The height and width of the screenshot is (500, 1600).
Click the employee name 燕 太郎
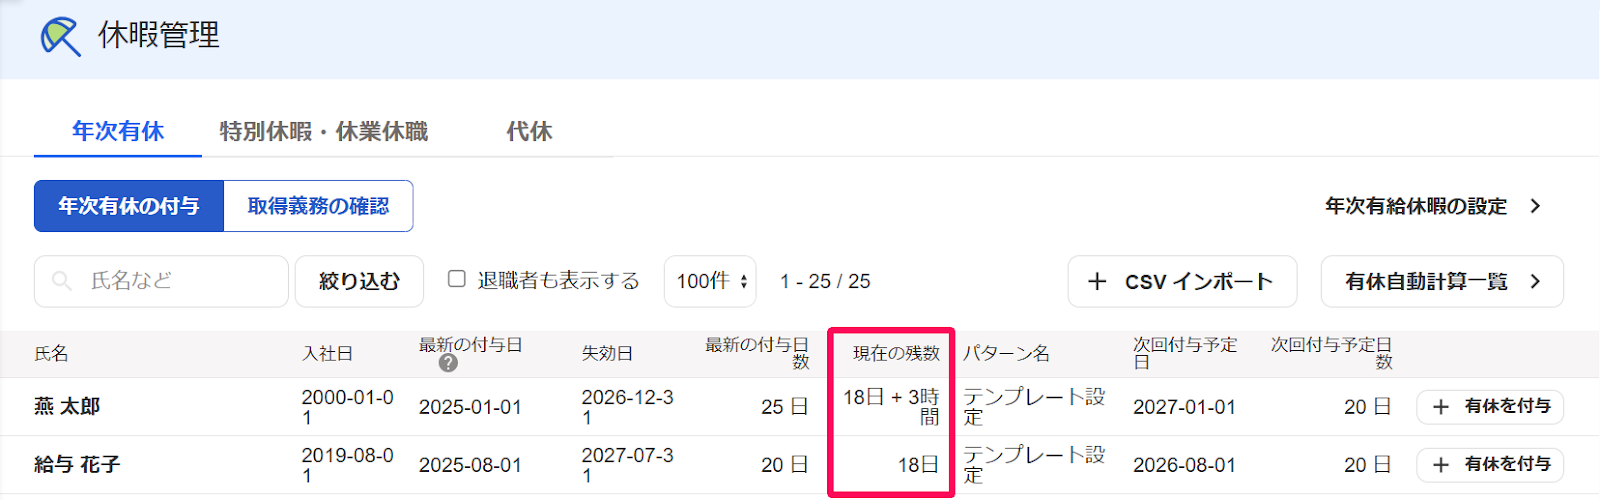coord(67,407)
